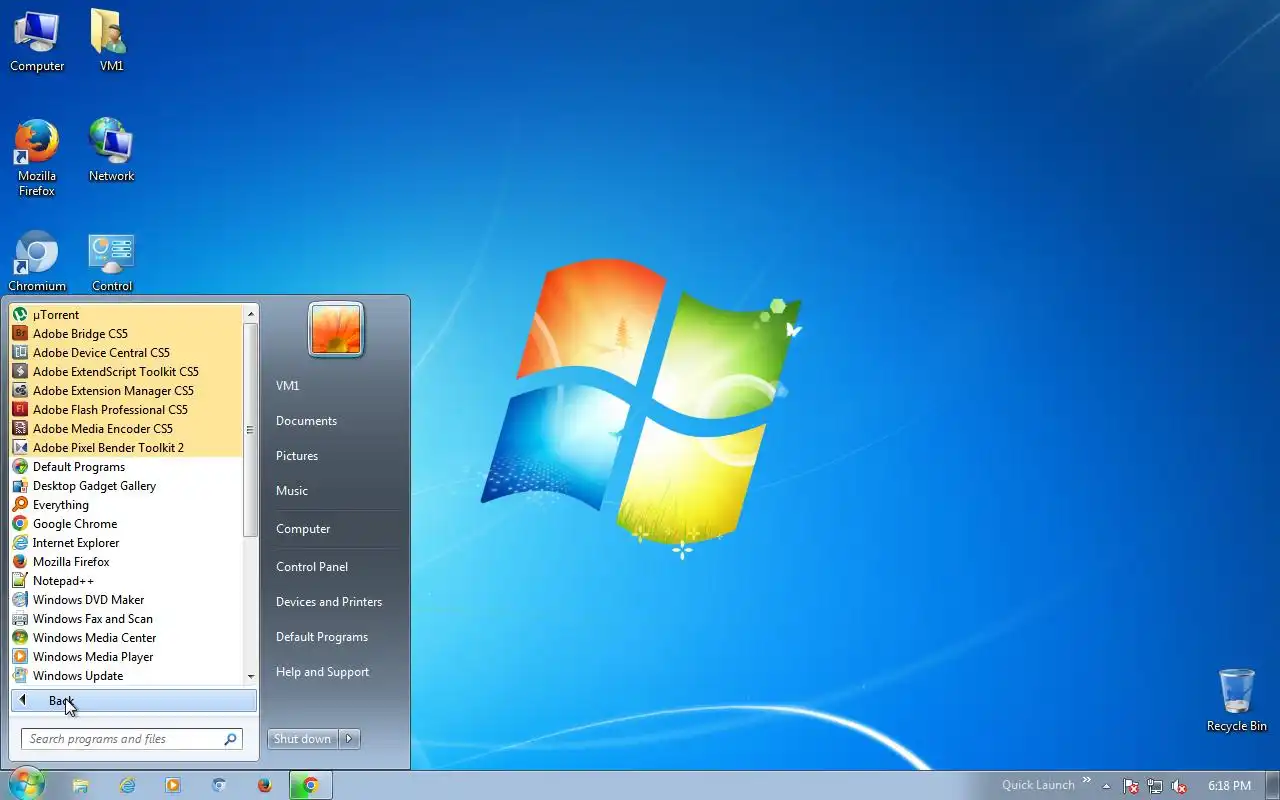Screen dimensions: 1280x800
Task: Select the VM1 folder desktop icon
Action: [111, 40]
